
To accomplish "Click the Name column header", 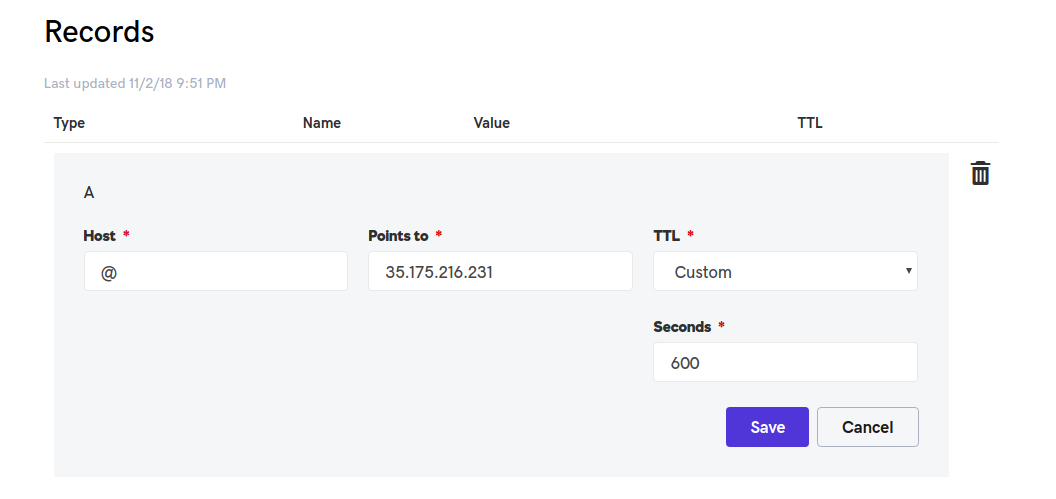I will [322, 123].
